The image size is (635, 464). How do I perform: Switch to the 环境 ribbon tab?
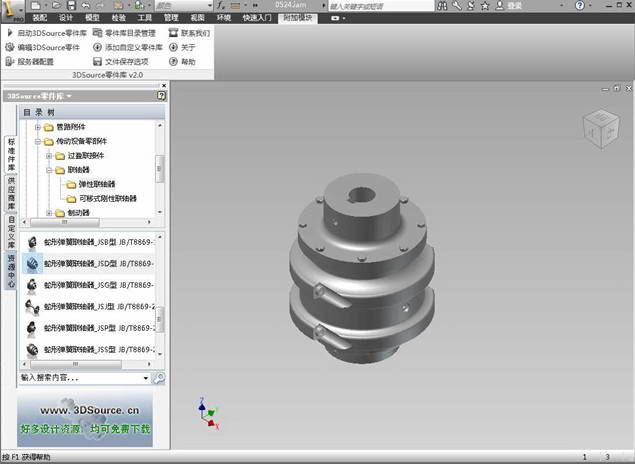tap(224, 18)
